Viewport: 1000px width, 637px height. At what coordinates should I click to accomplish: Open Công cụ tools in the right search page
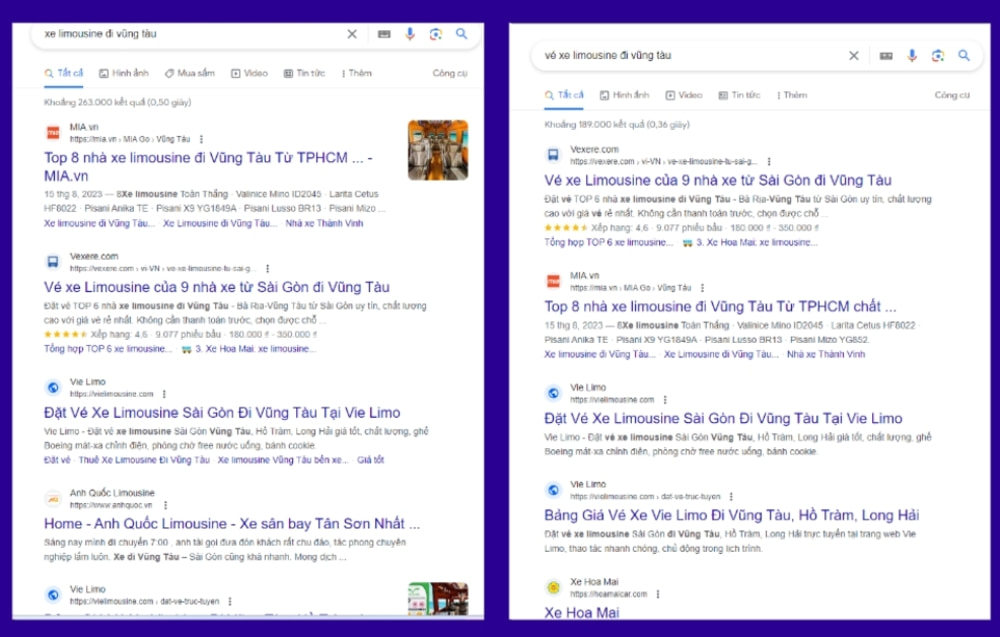tap(952, 95)
